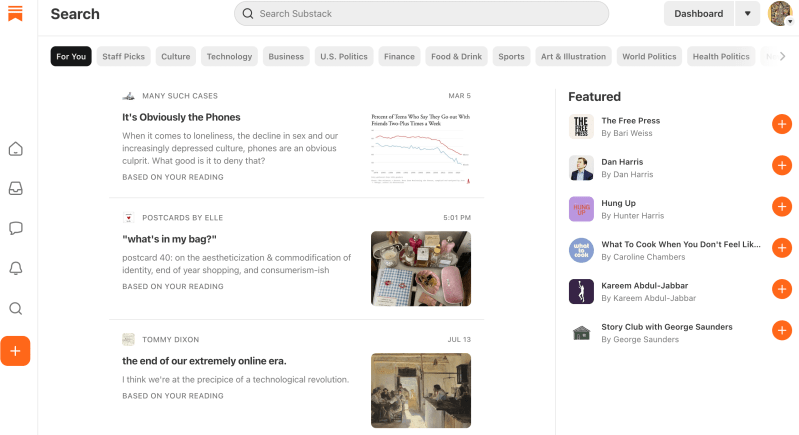Expand the Dashboard dropdown arrow
The width and height of the screenshot is (799, 435).
[748, 14]
